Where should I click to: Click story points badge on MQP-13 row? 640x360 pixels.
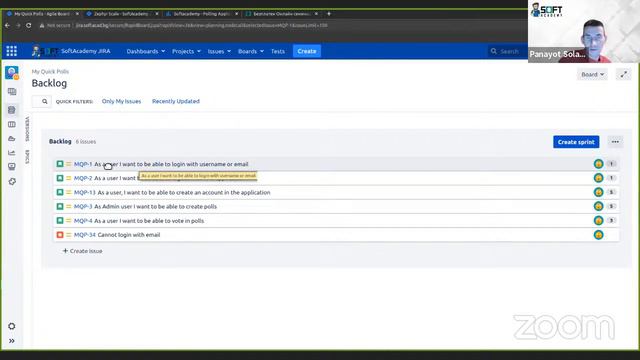[611, 192]
